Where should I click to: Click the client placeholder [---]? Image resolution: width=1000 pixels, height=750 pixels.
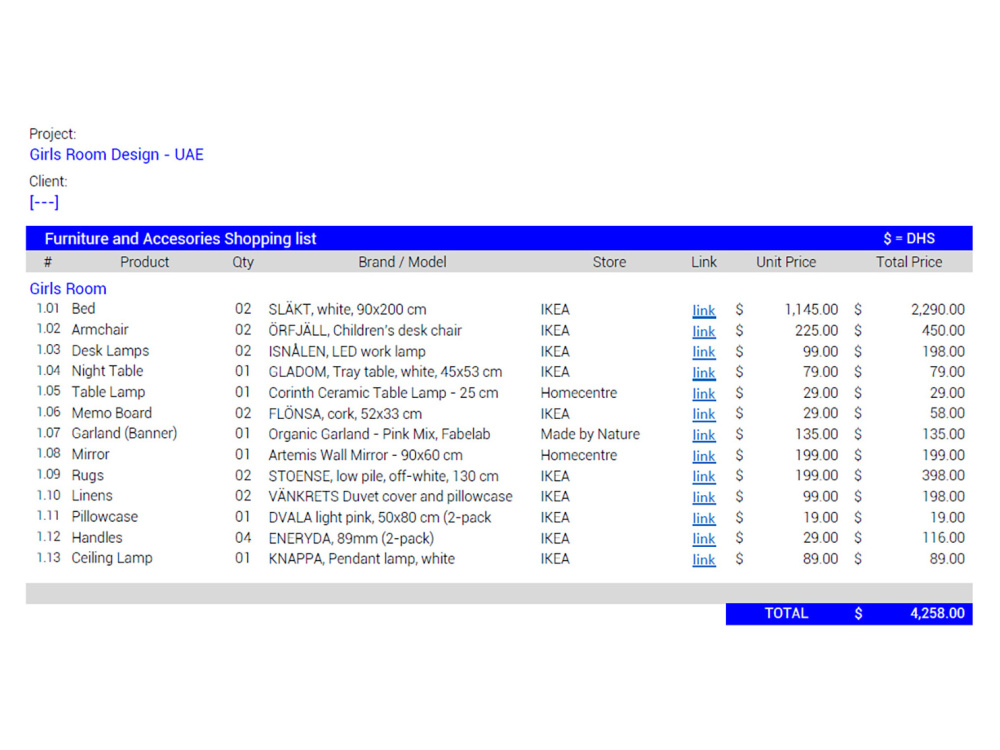tap(44, 202)
